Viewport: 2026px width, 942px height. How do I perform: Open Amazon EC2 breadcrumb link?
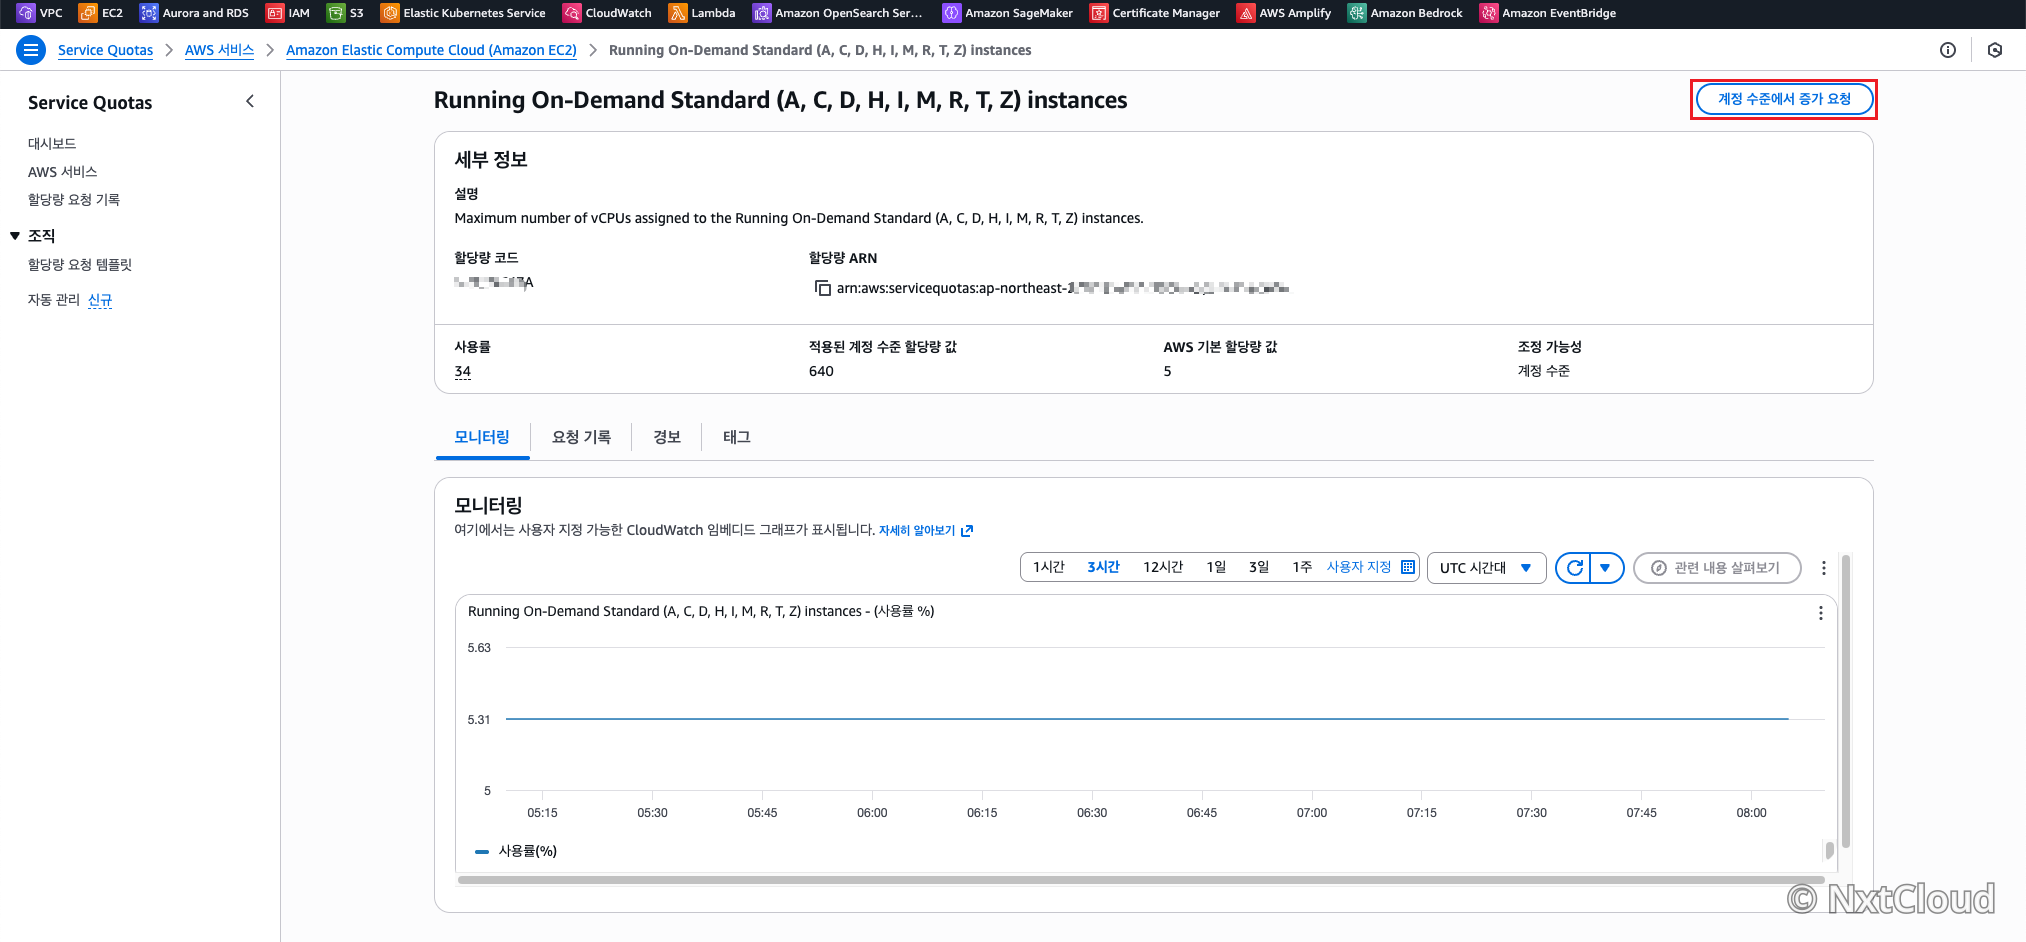click(431, 50)
